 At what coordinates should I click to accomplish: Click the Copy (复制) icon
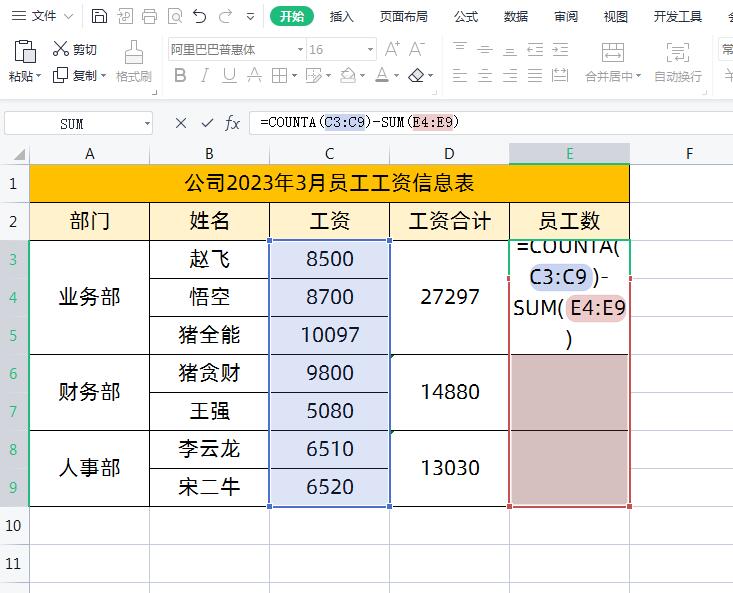coord(60,75)
